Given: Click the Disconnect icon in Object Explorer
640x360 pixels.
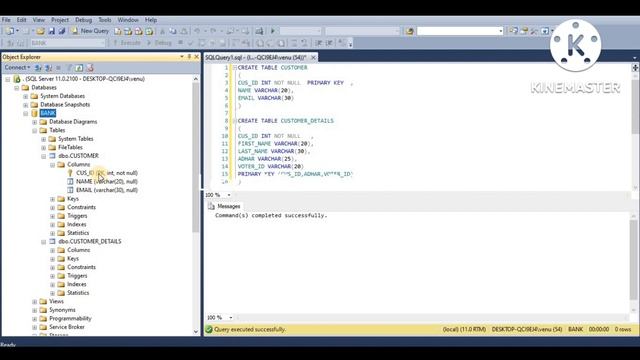Looking at the screenshot, I should coord(48,68).
